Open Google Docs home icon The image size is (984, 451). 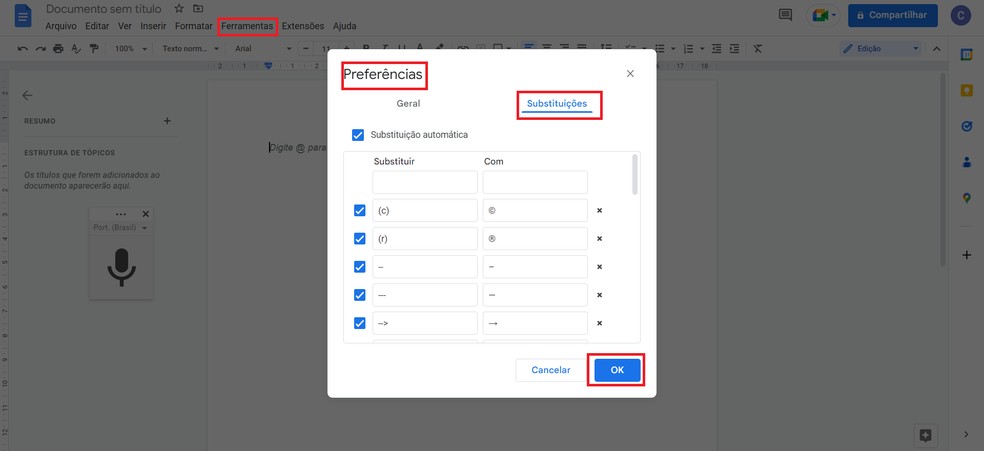pyautogui.click(x=23, y=16)
